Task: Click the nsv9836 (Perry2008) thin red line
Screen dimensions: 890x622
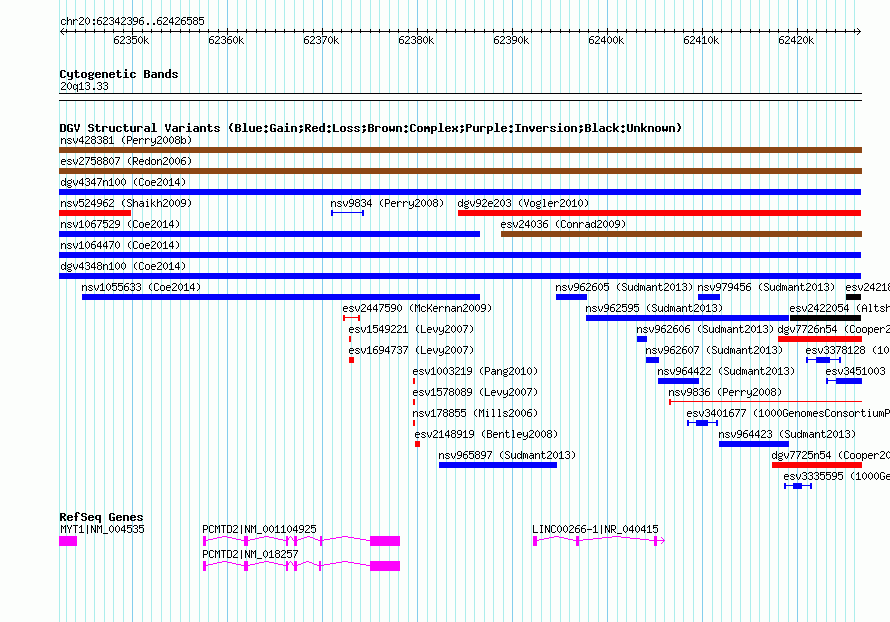Action: point(765,402)
